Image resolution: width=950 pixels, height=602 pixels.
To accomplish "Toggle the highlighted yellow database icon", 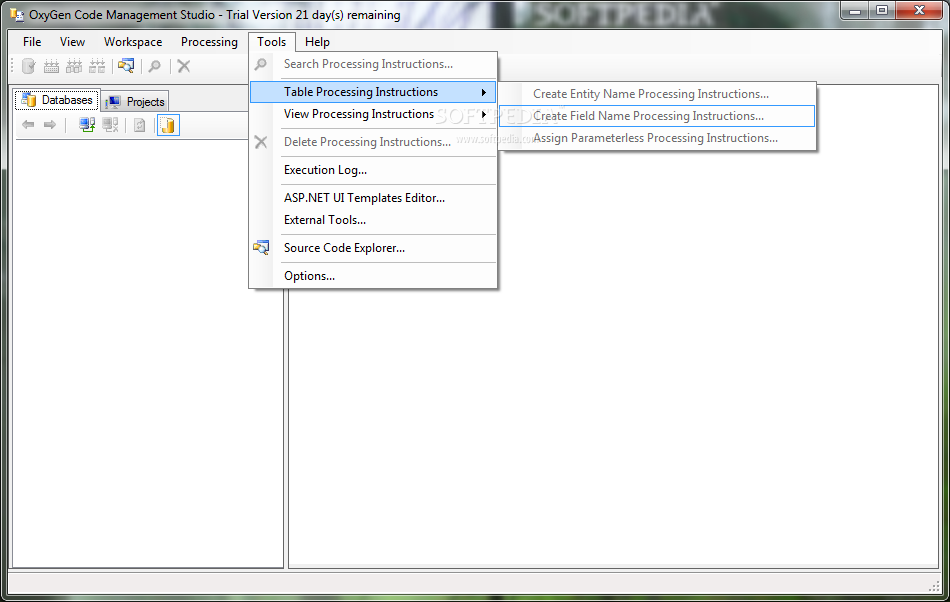I will click(x=168, y=125).
